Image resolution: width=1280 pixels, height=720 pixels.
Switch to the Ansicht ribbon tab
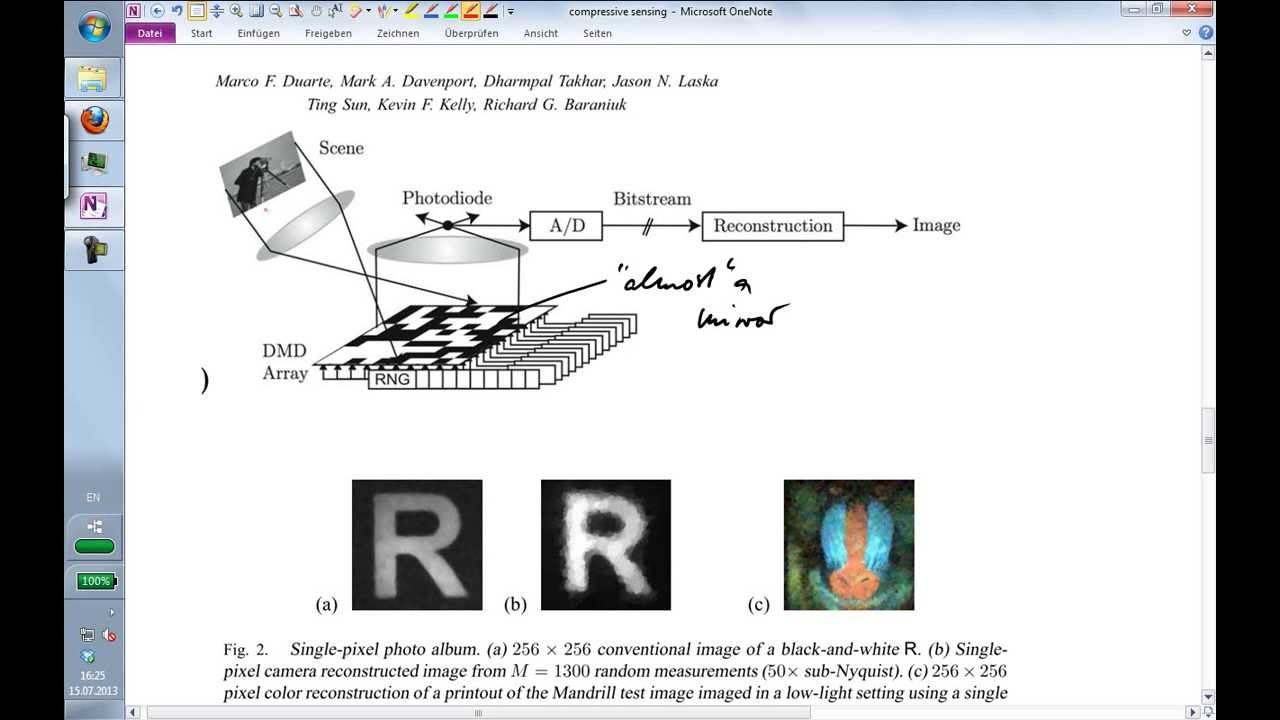click(x=540, y=33)
